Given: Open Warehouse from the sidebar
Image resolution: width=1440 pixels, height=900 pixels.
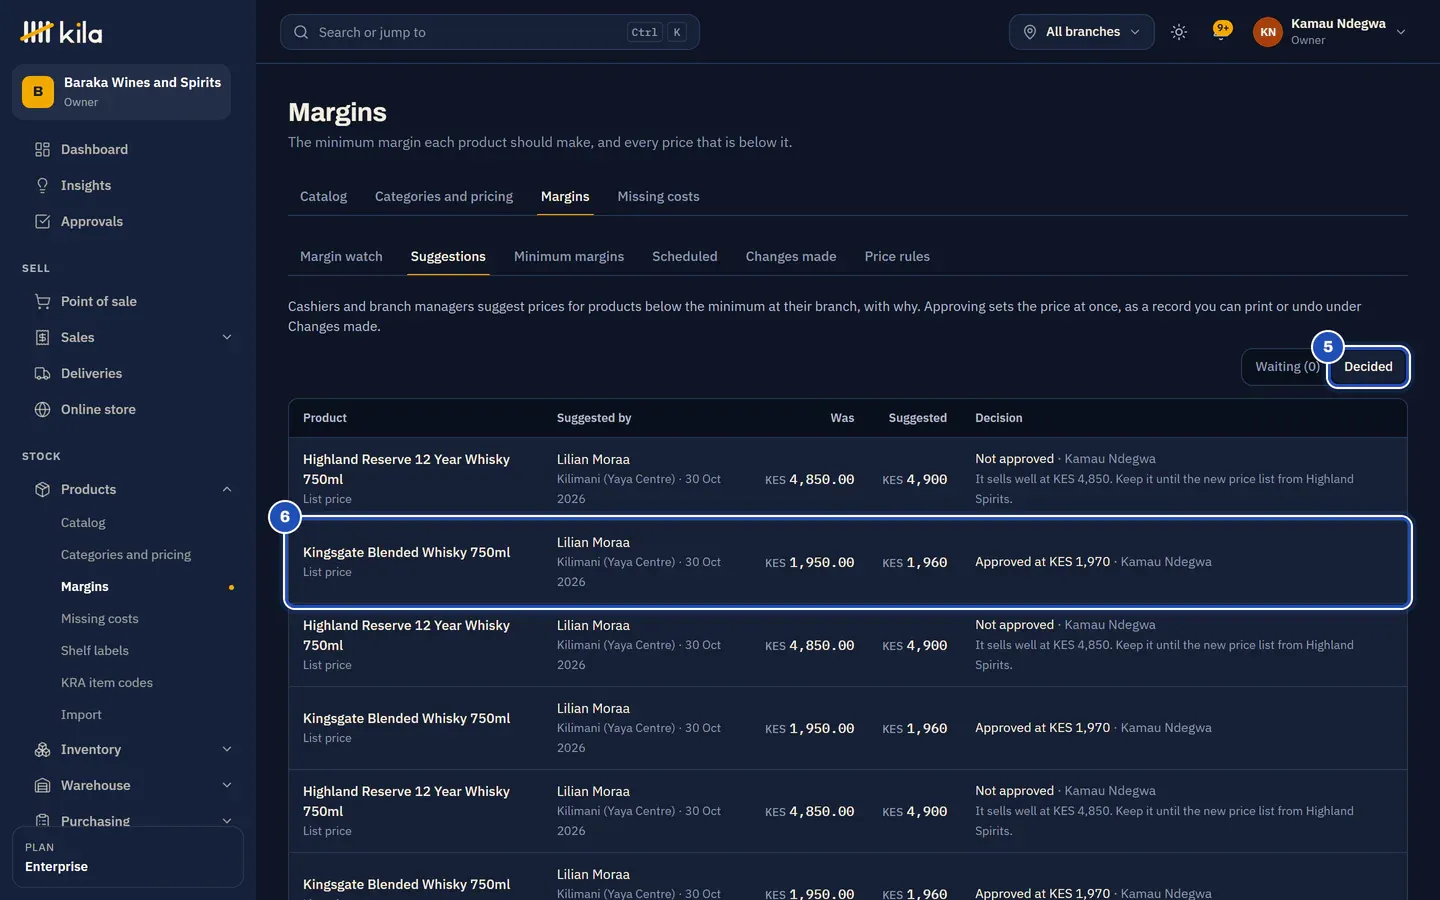Looking at the screenshot, I should 96,785.
